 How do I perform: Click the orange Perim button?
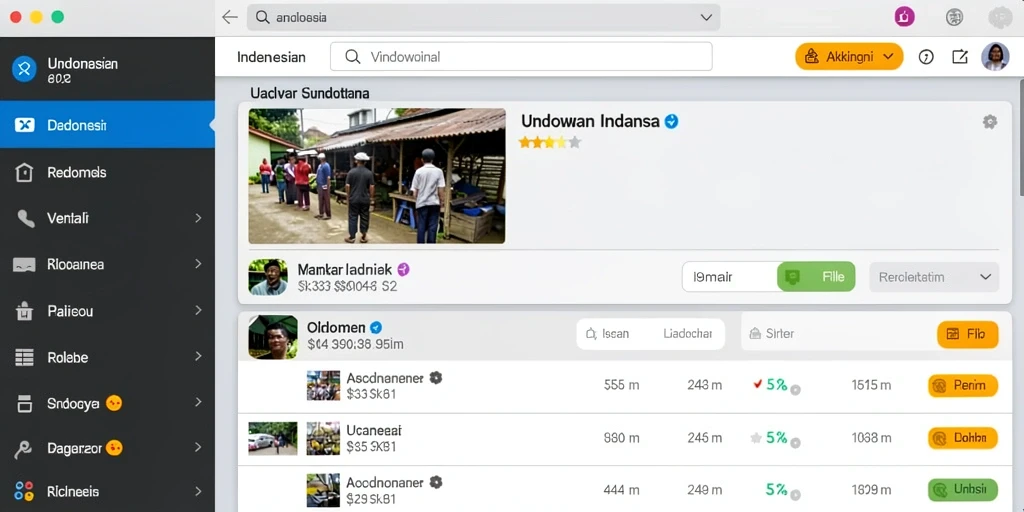pyautogui.click(x=962, y=385)
